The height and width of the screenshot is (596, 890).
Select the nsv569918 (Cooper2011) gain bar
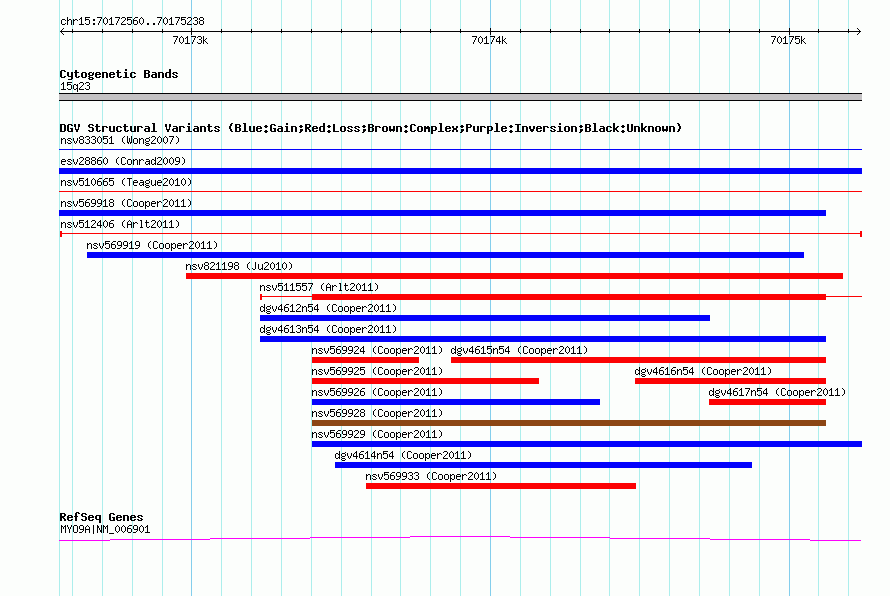coord(442,213)
